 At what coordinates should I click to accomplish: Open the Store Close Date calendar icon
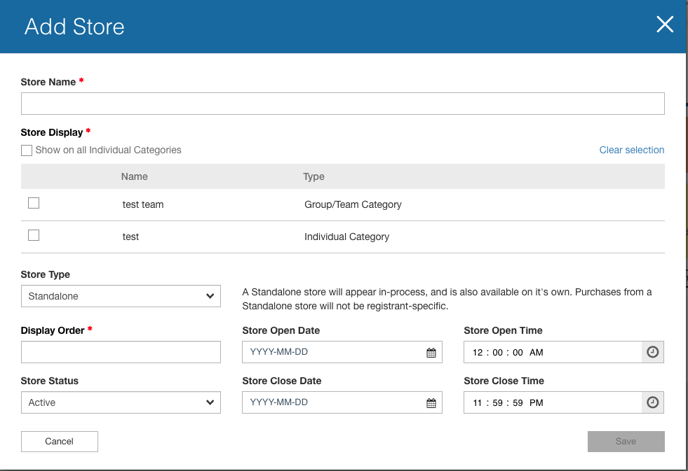click(x=431, y=403)
